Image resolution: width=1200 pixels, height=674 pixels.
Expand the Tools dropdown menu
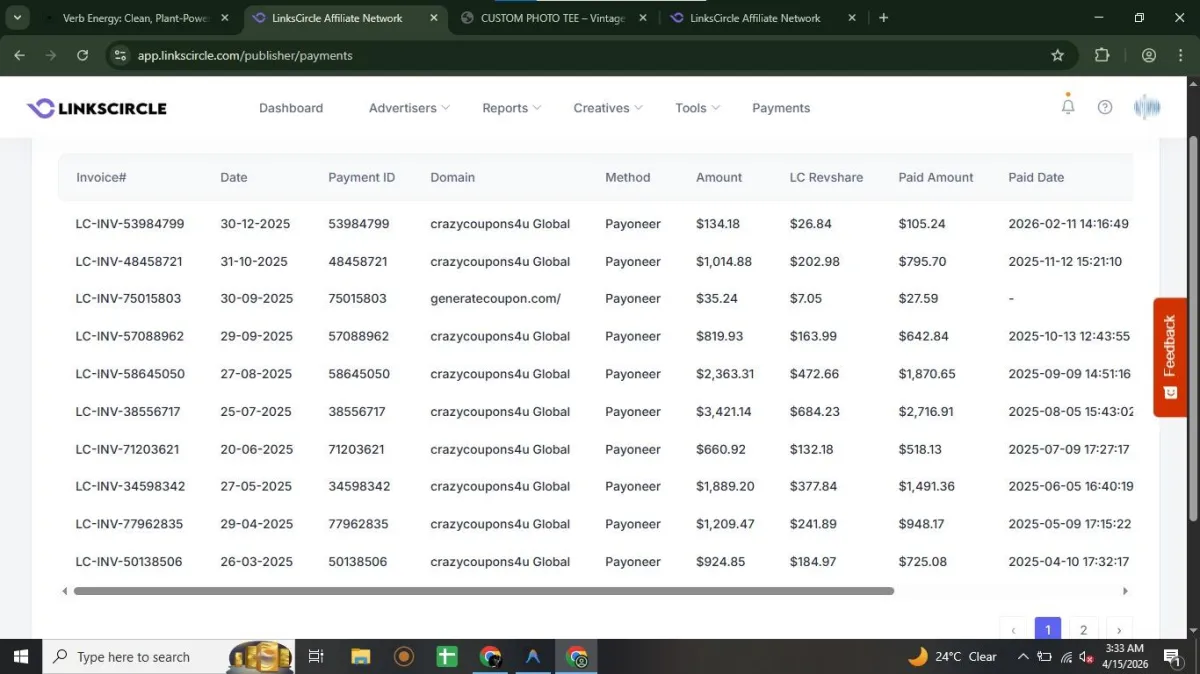coord(697,108)
